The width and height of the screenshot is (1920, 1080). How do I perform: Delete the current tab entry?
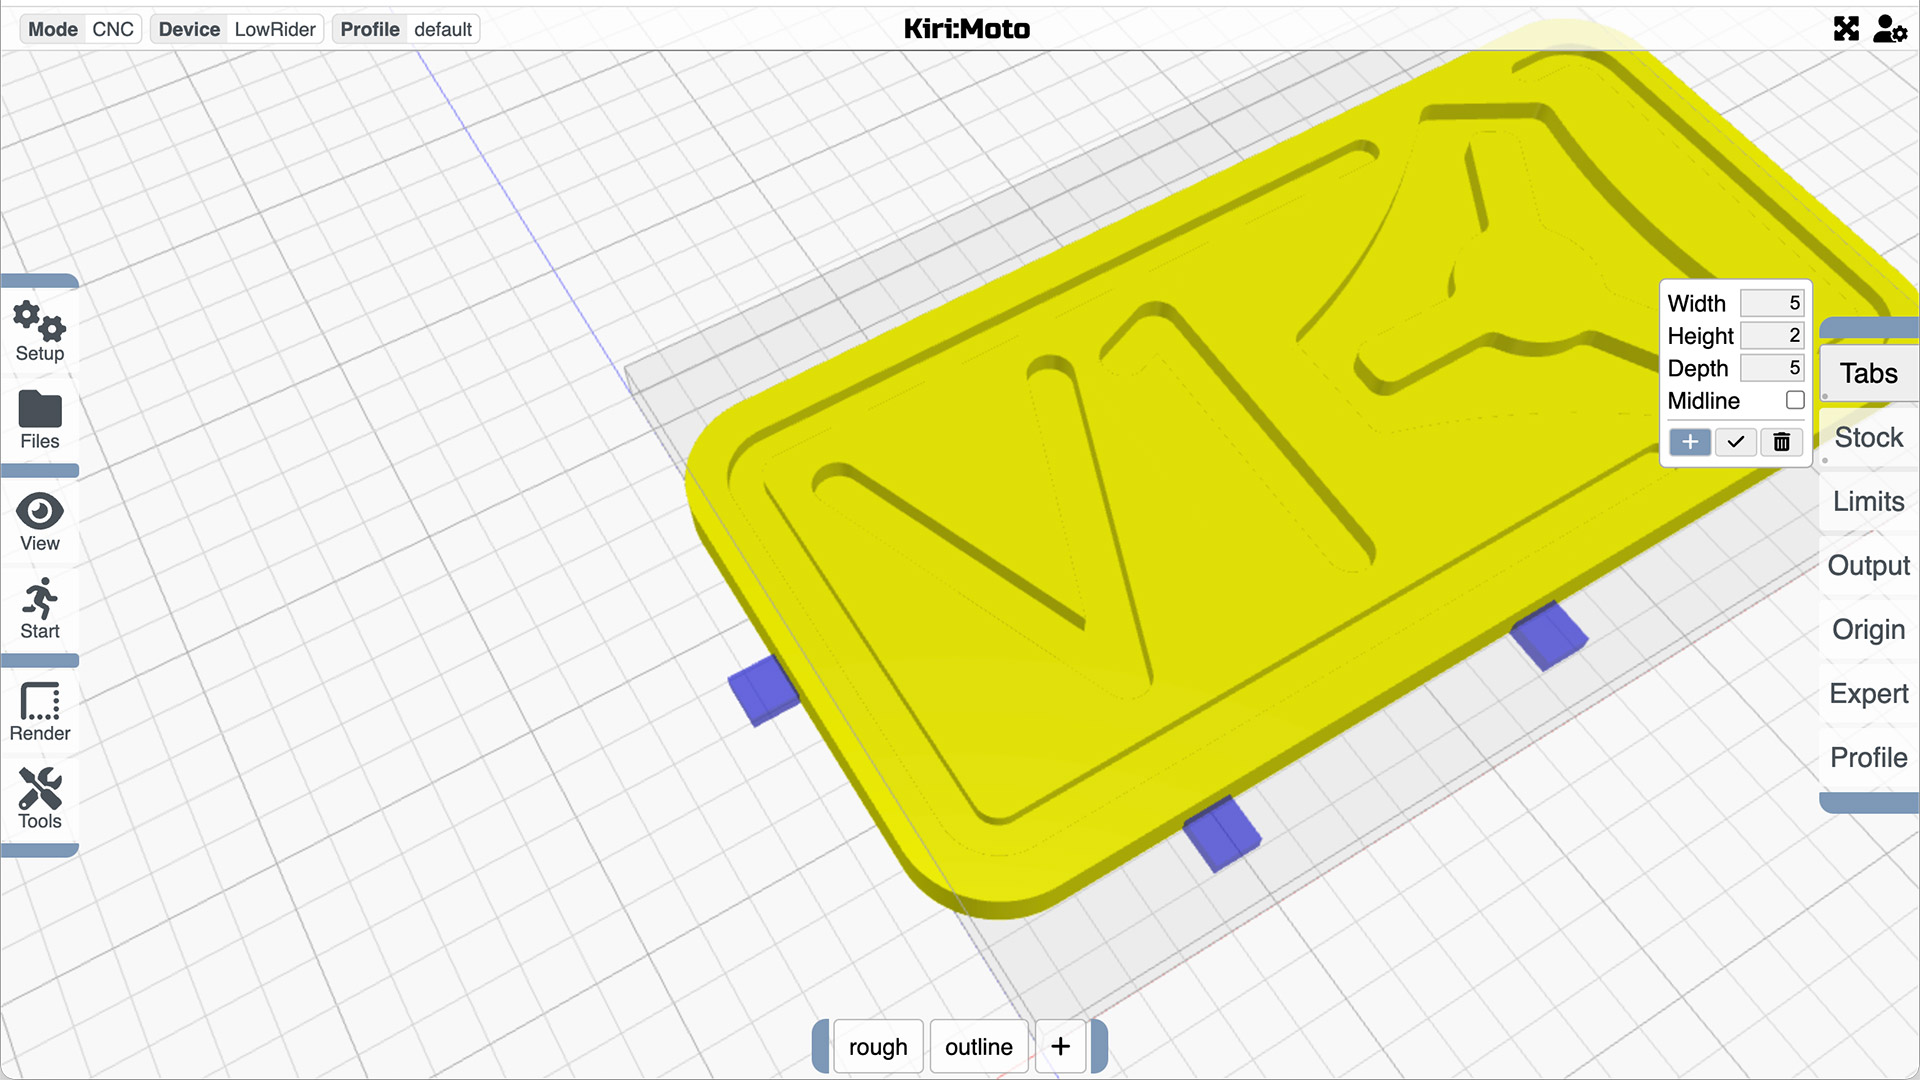[1780, 440]
